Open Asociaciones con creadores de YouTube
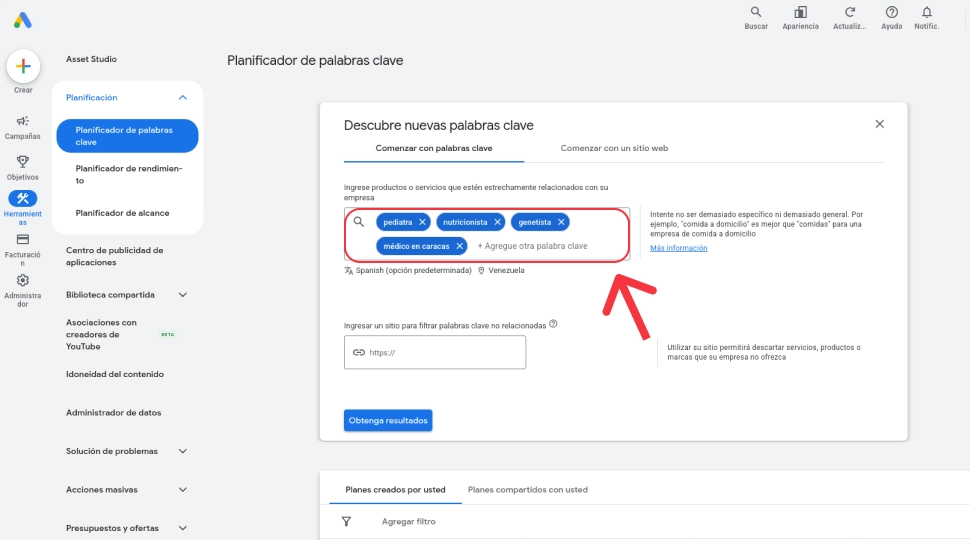Image resolution: width=970 pixels, height=540 pixels. [x=101, y=335]
